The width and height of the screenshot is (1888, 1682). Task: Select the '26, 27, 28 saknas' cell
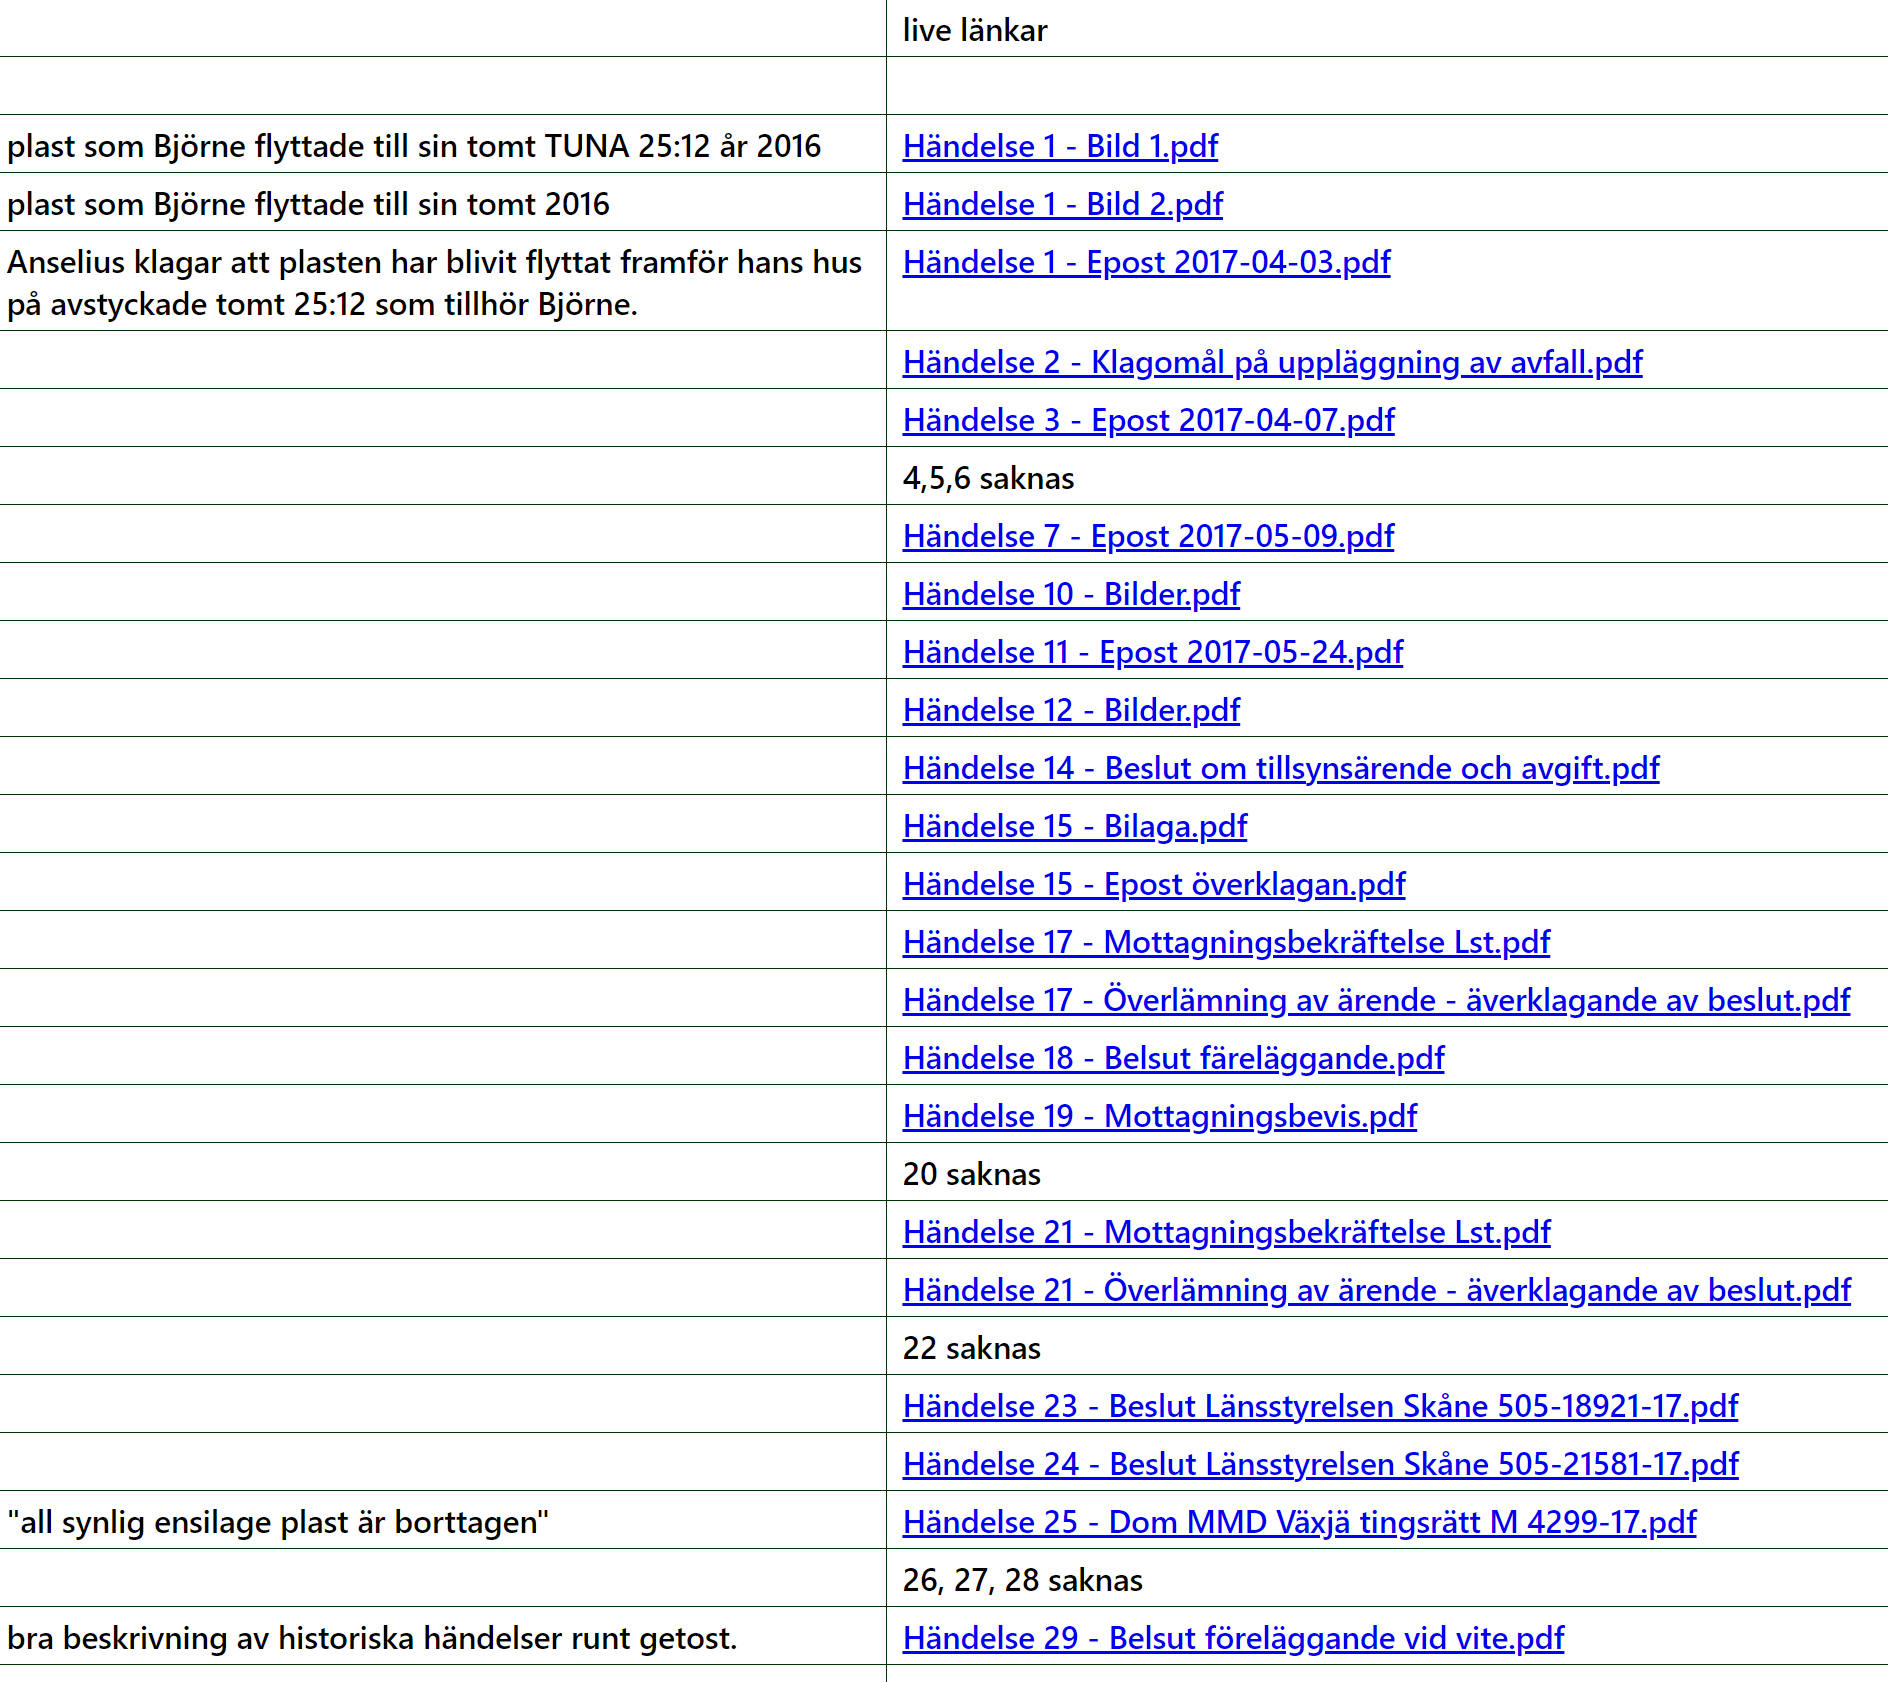click(1387, 1578)
